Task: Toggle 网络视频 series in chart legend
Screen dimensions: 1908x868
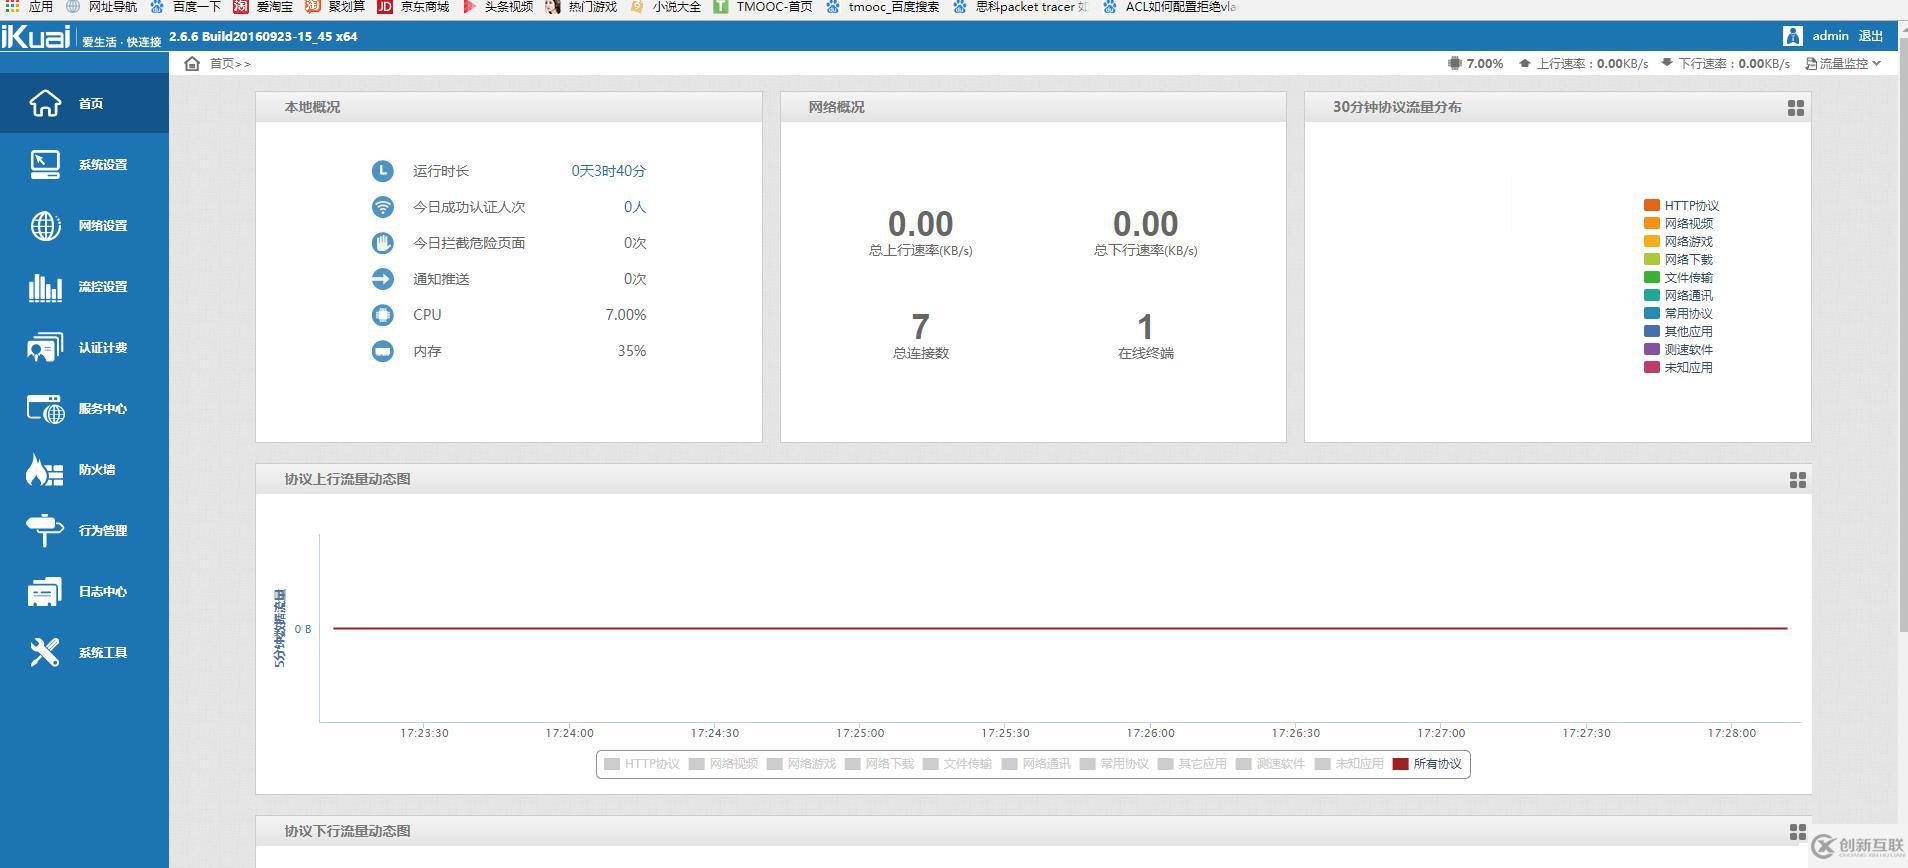Action: [x=723, y=764]
